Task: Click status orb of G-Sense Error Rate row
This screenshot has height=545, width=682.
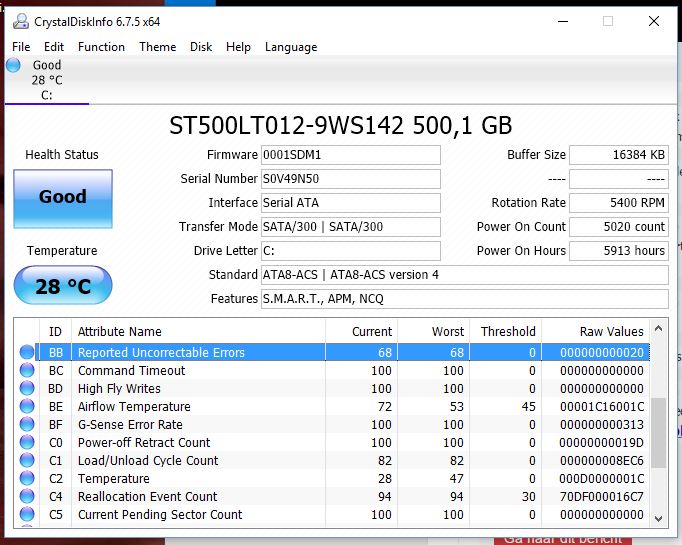Action: pyautogui.click(x=27, y=424)
